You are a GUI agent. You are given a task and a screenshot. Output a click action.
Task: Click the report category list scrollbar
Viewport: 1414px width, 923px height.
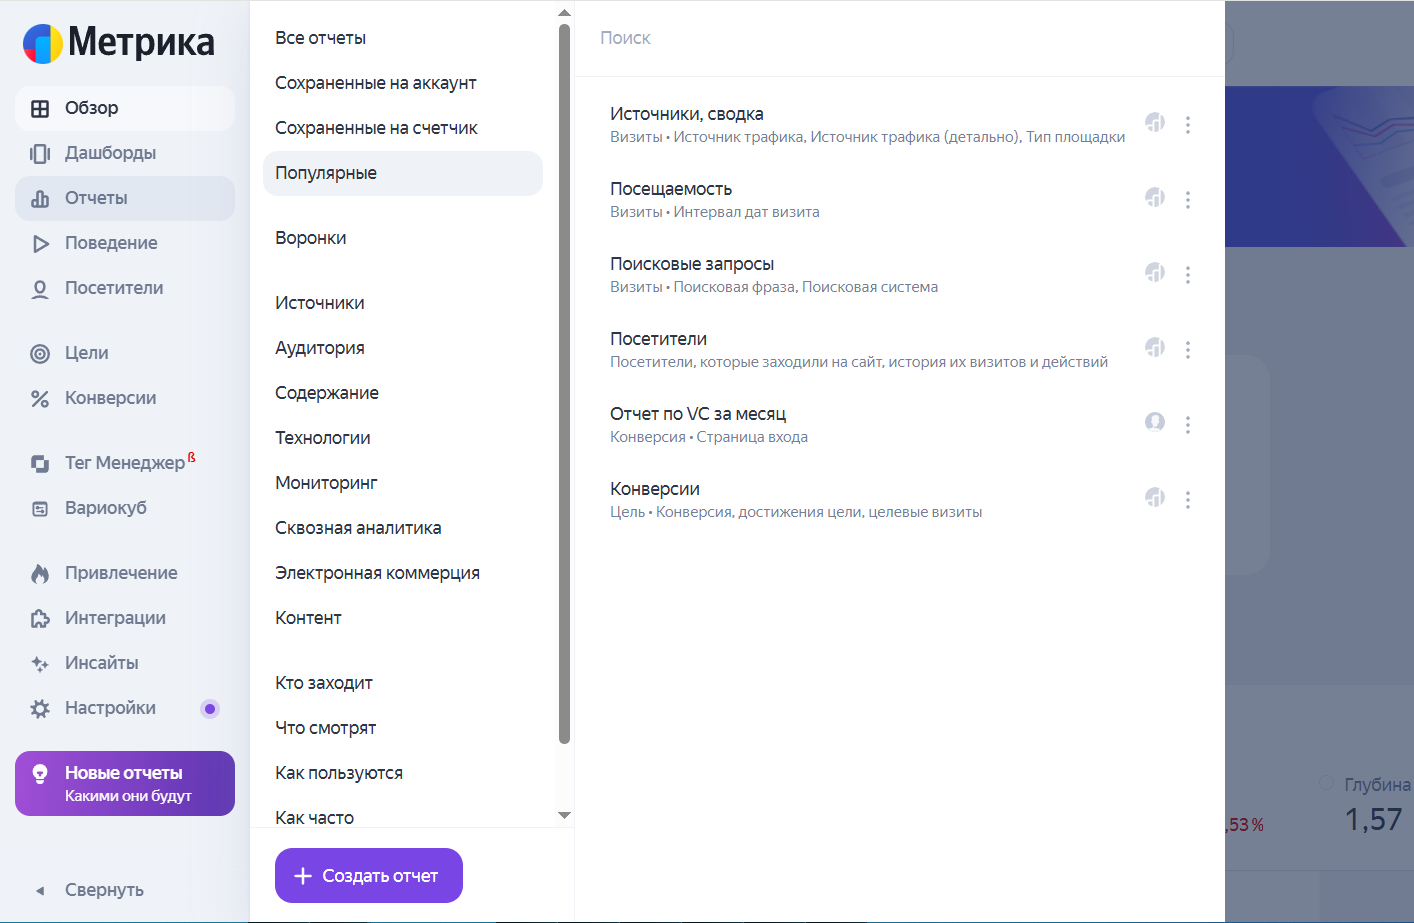coord(564,384)
